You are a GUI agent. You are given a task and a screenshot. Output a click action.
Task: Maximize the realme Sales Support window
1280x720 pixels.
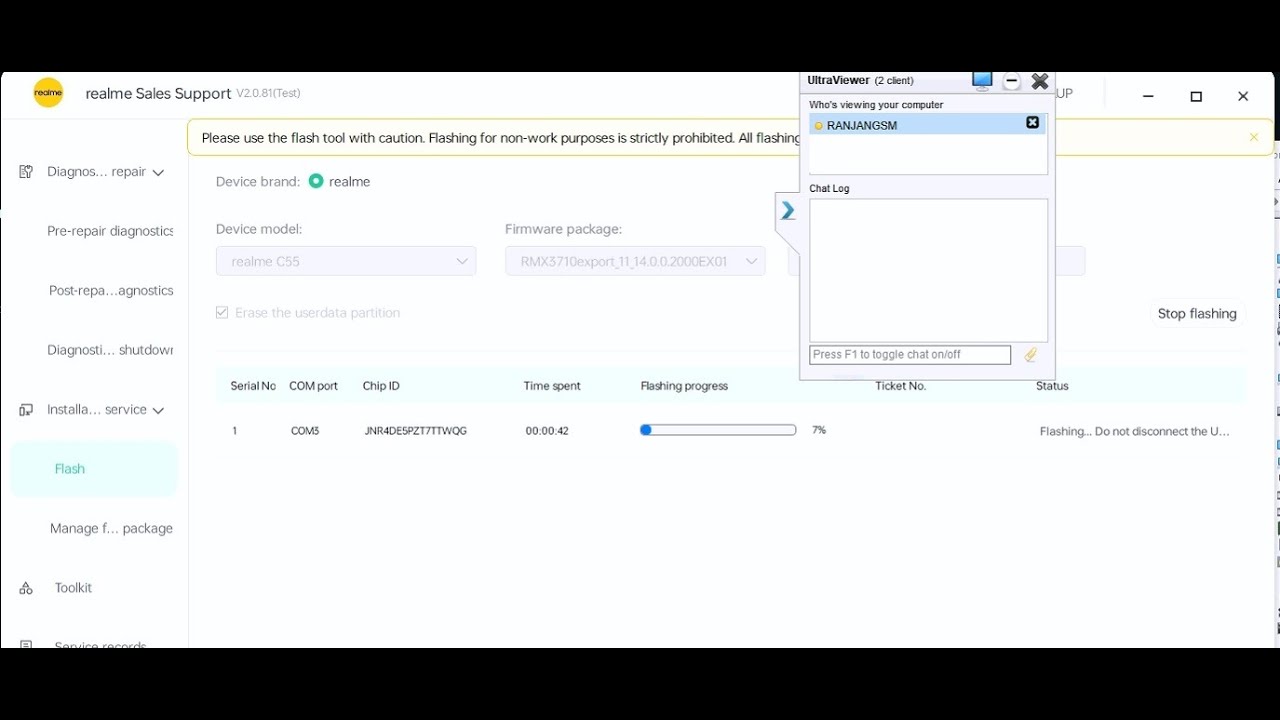(1196, 96)
